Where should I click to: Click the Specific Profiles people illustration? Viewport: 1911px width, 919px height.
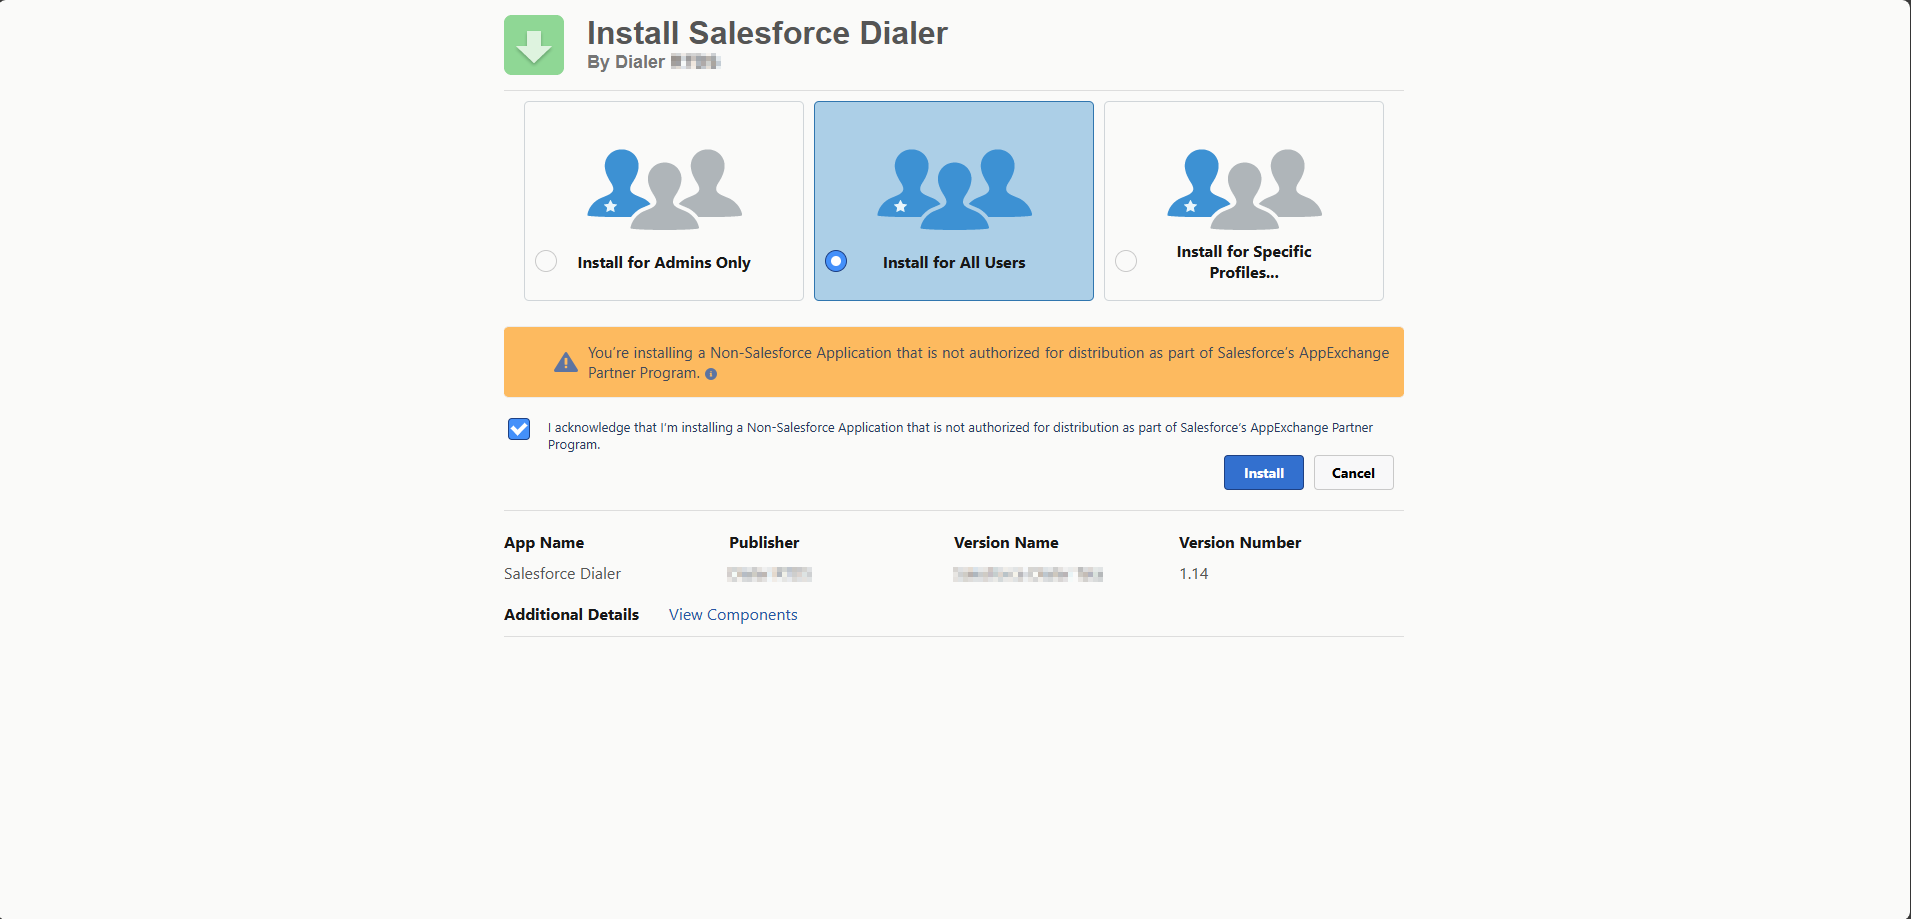click(1244, 189)
